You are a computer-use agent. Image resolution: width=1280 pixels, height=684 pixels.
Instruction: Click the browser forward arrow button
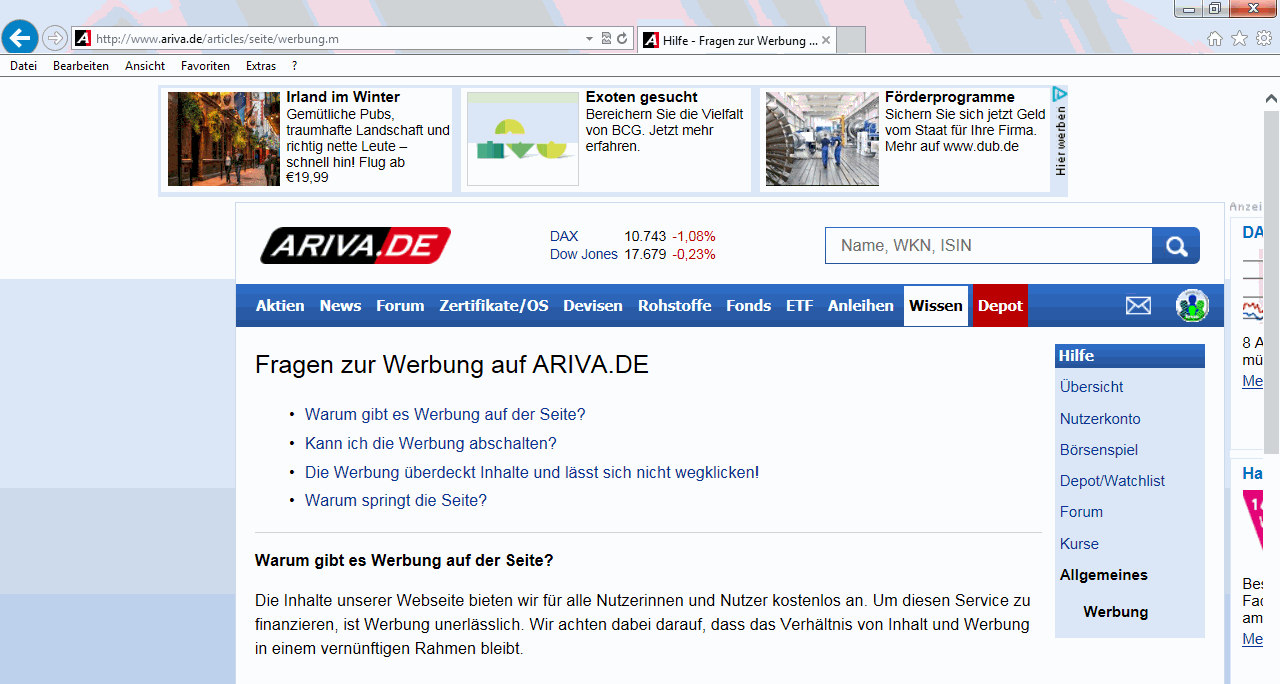pyautogui.click(x=55, y=39)
